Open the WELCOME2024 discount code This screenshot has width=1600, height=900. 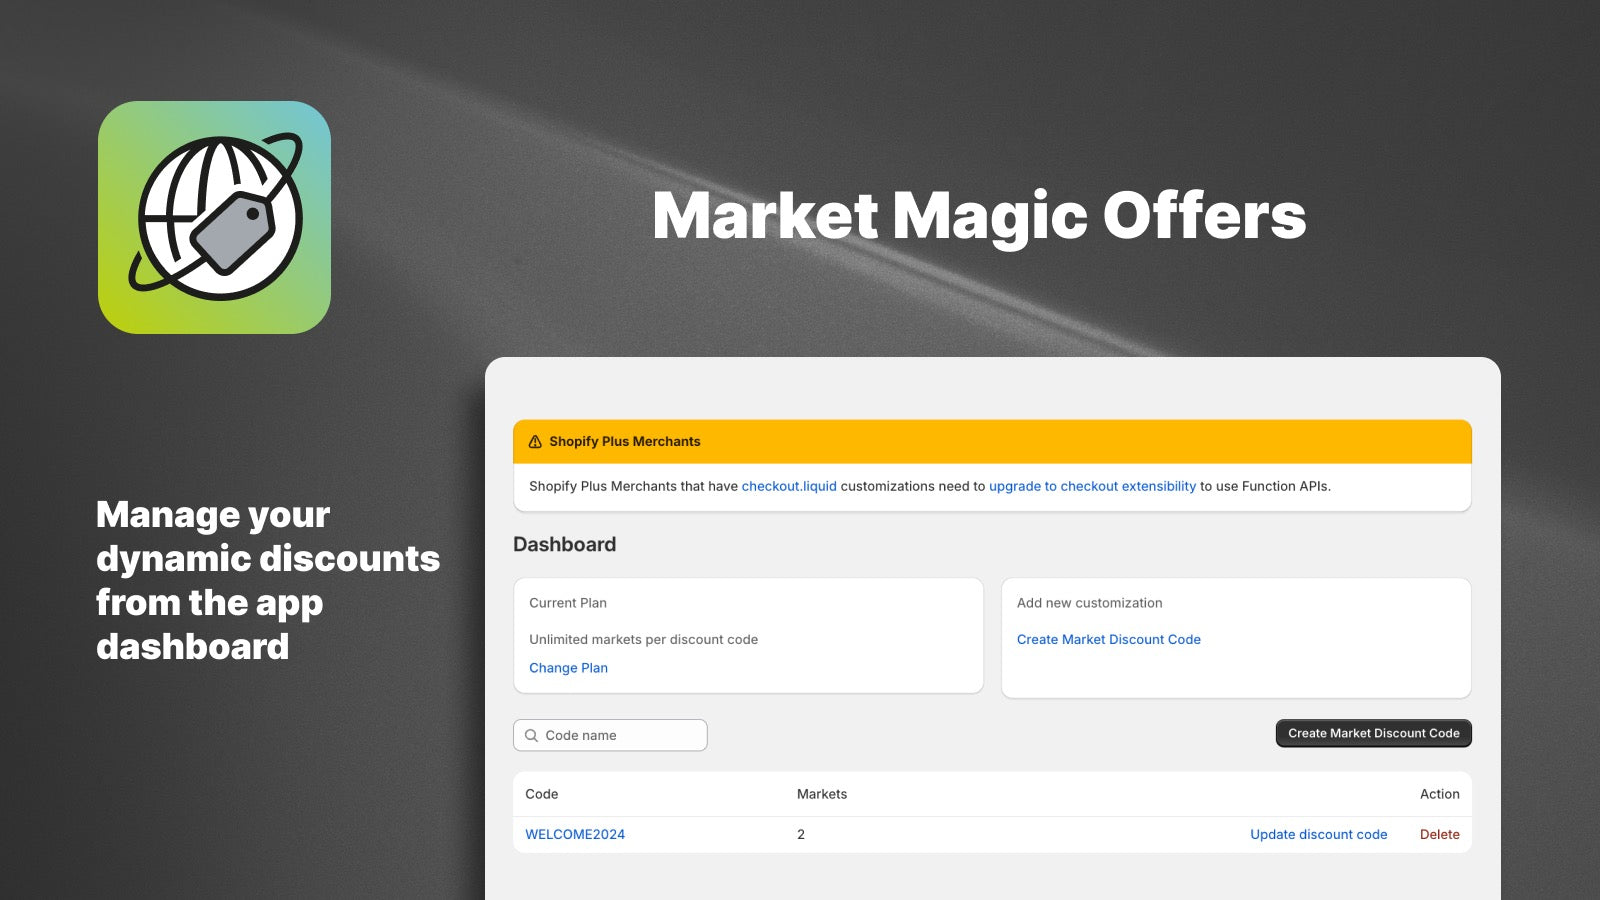(575, 834)
